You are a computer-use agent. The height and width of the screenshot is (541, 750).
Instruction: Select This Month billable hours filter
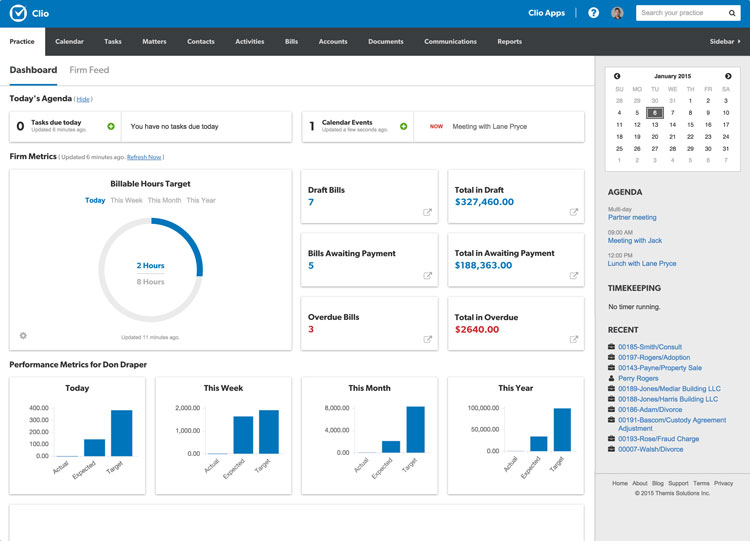[164, 200]
